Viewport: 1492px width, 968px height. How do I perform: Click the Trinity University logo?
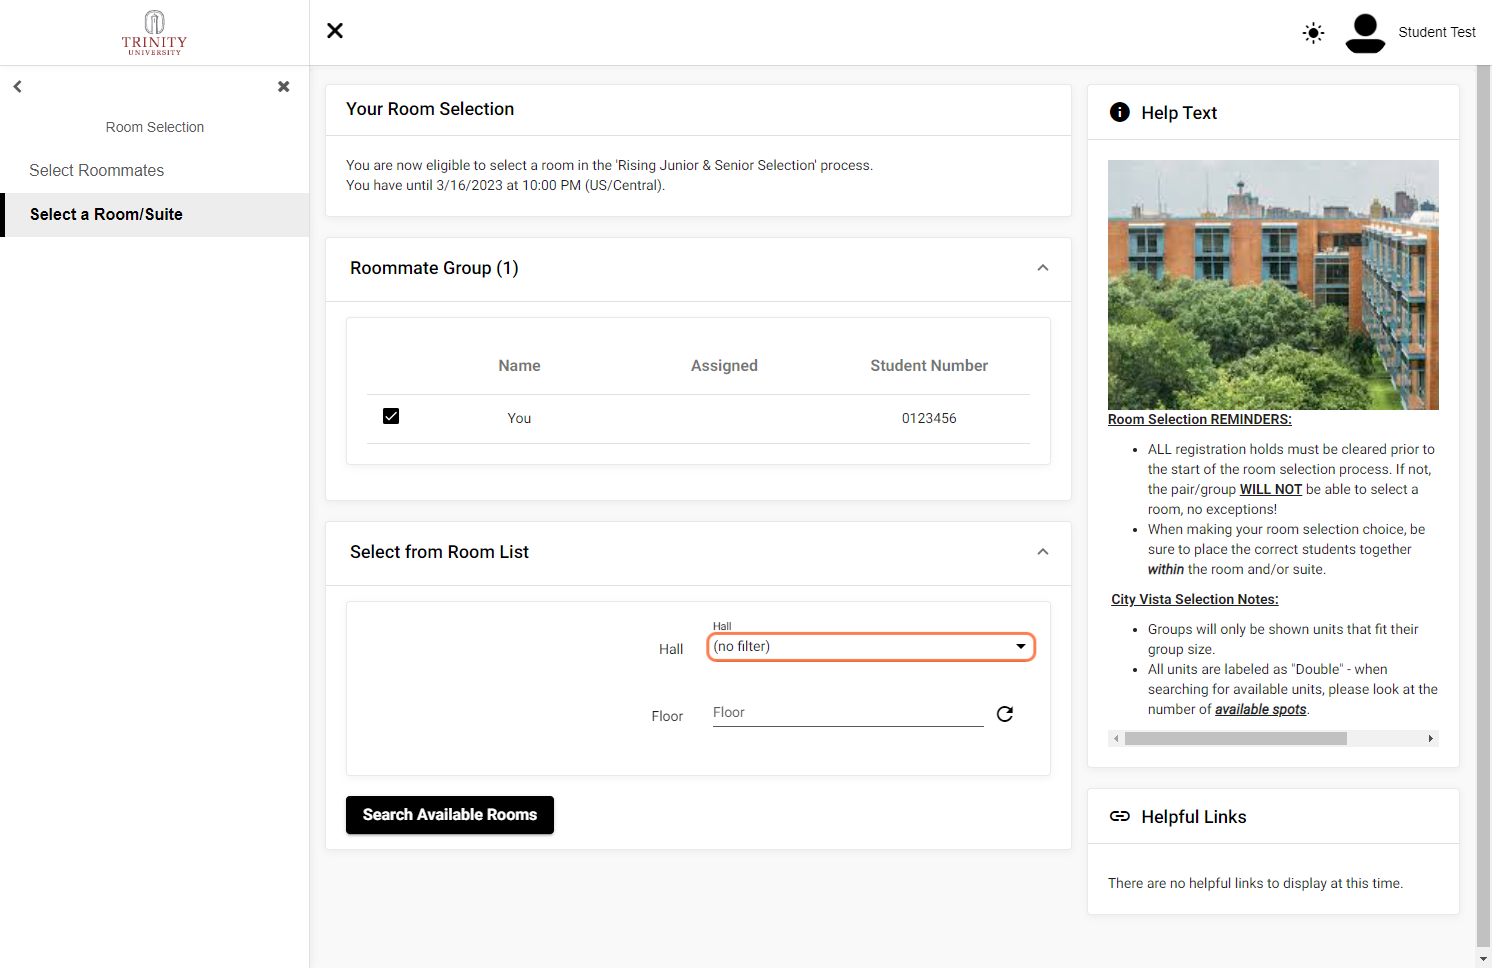tap(154, 33)
